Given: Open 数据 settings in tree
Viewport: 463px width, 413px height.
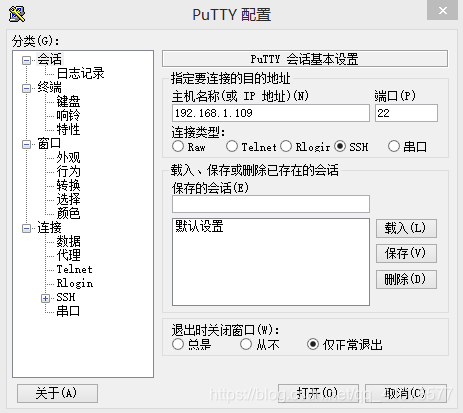Looking at the screenshot, I should point(68,241).
